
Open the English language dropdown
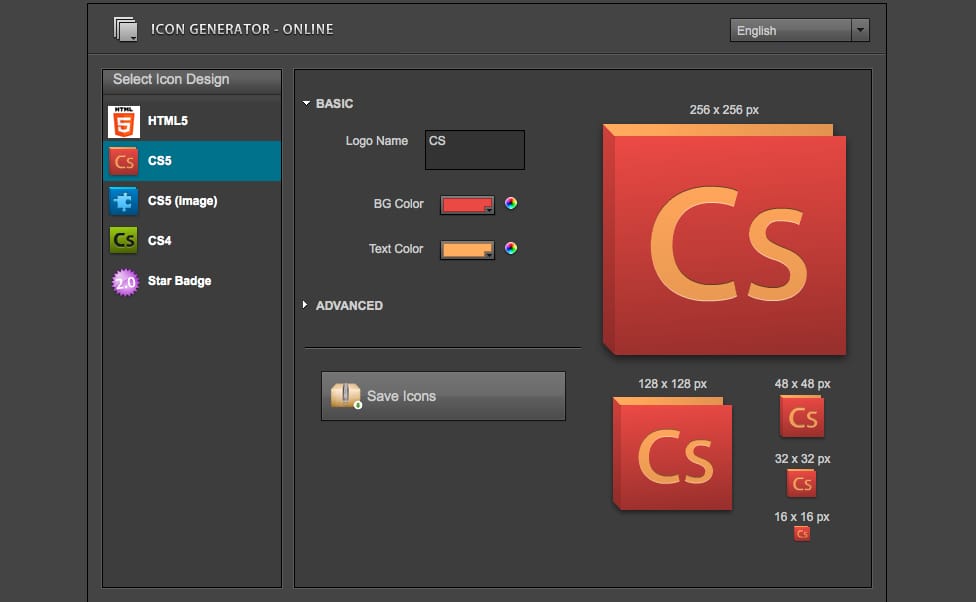799,30
